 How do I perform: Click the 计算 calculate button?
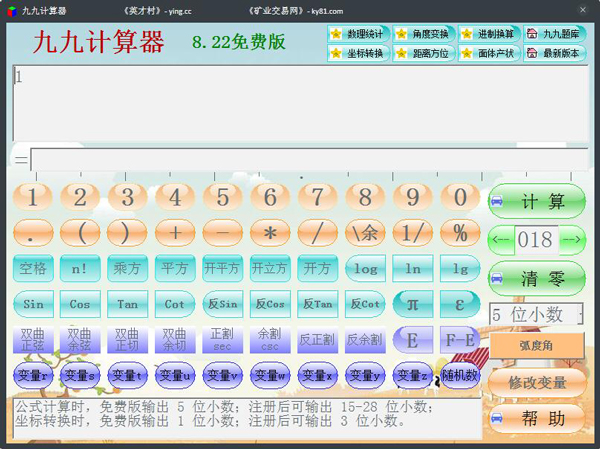(x=537, y=201)
